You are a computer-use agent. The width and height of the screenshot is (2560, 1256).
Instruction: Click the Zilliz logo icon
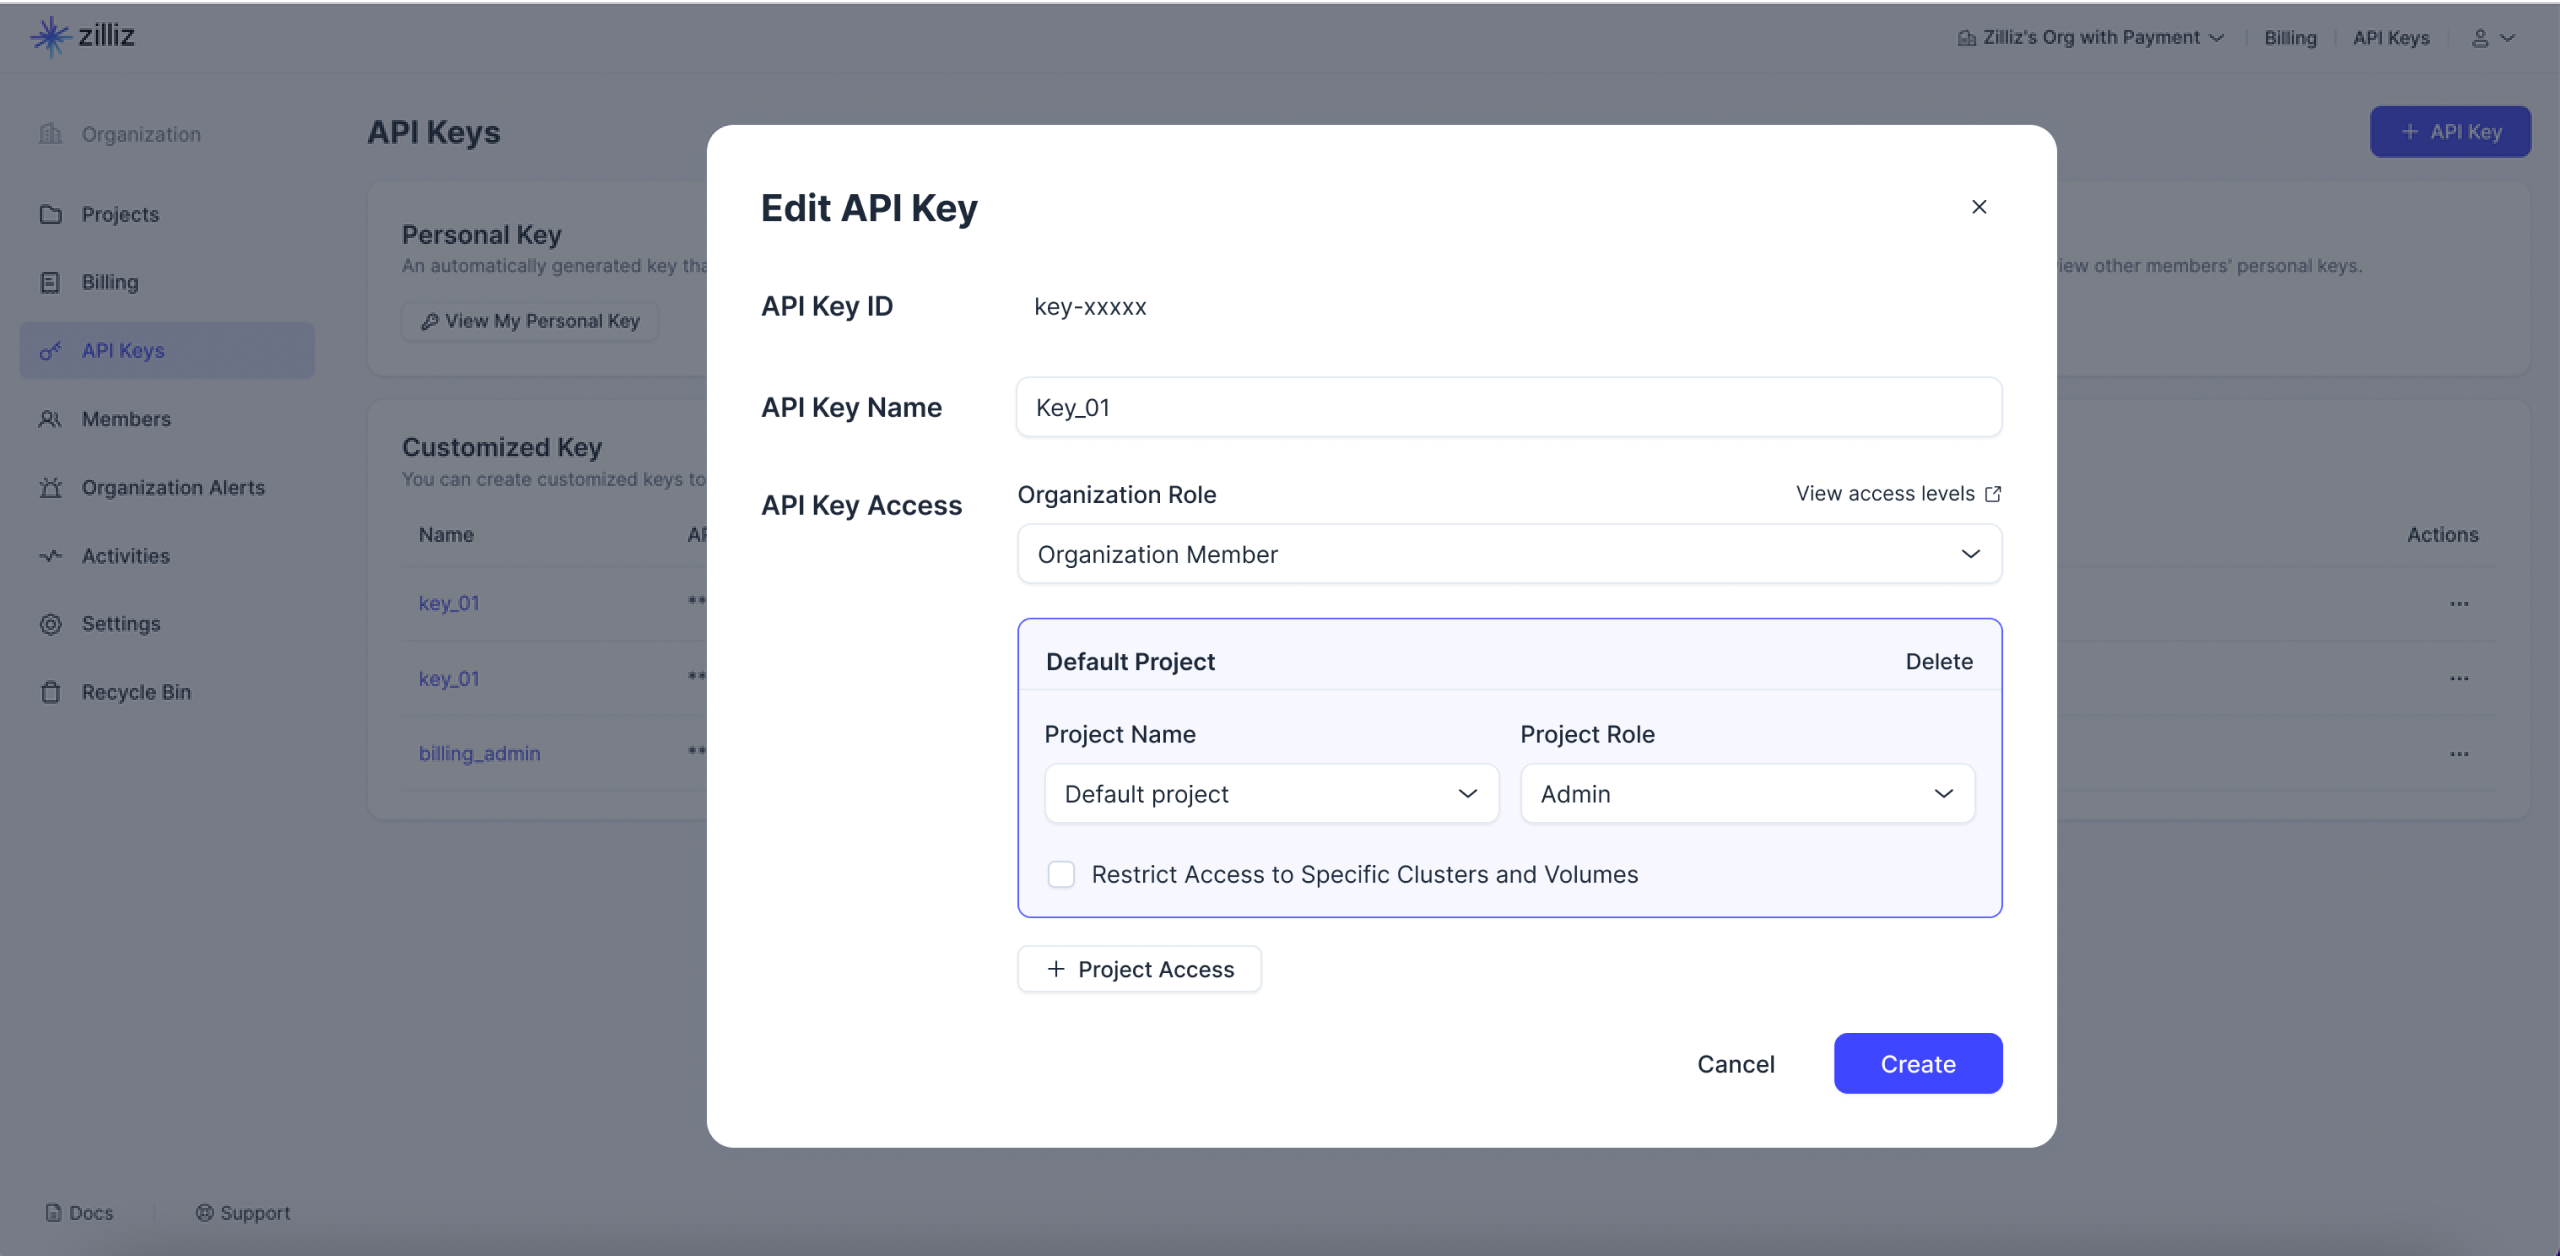(49, 37)
